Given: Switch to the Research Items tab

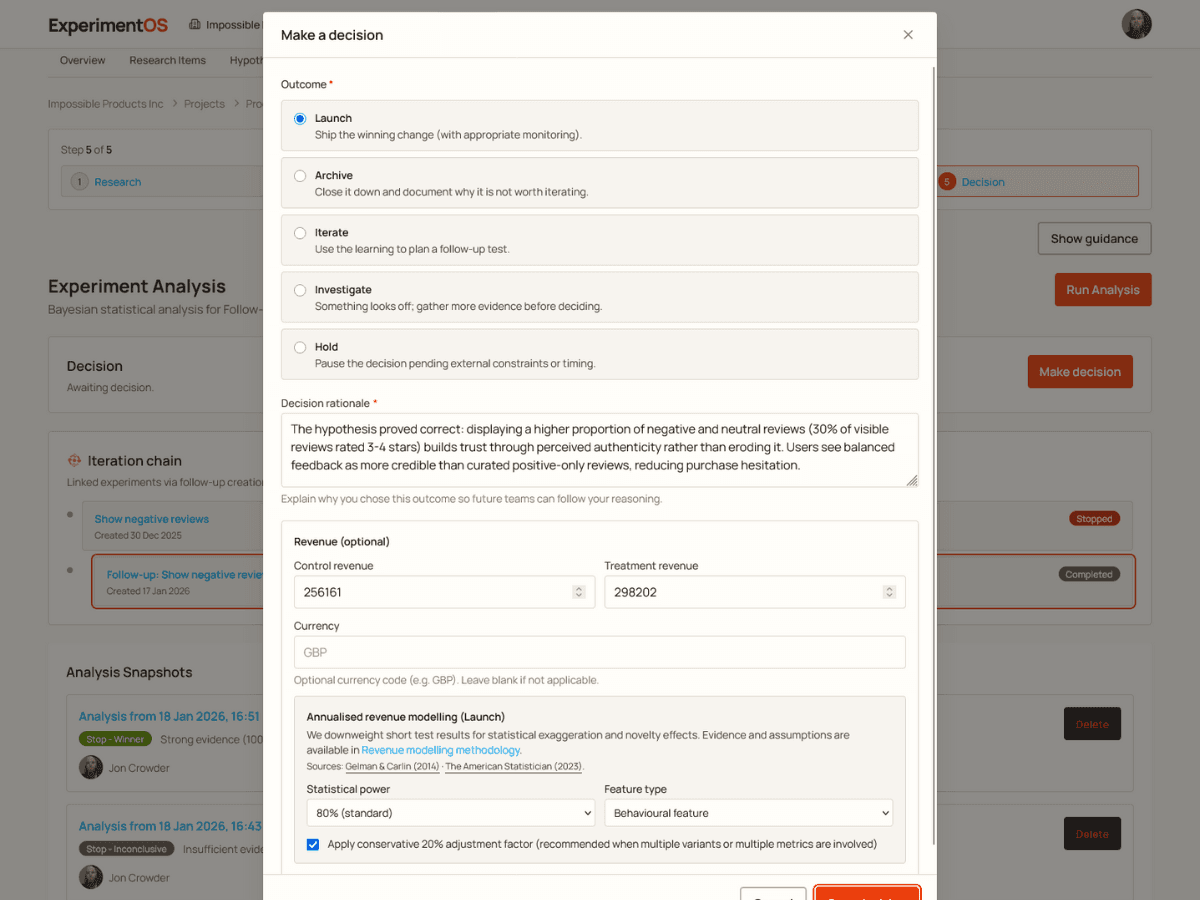Looking at the screenshot, I should pyautogui.click(x=167, y=60).
